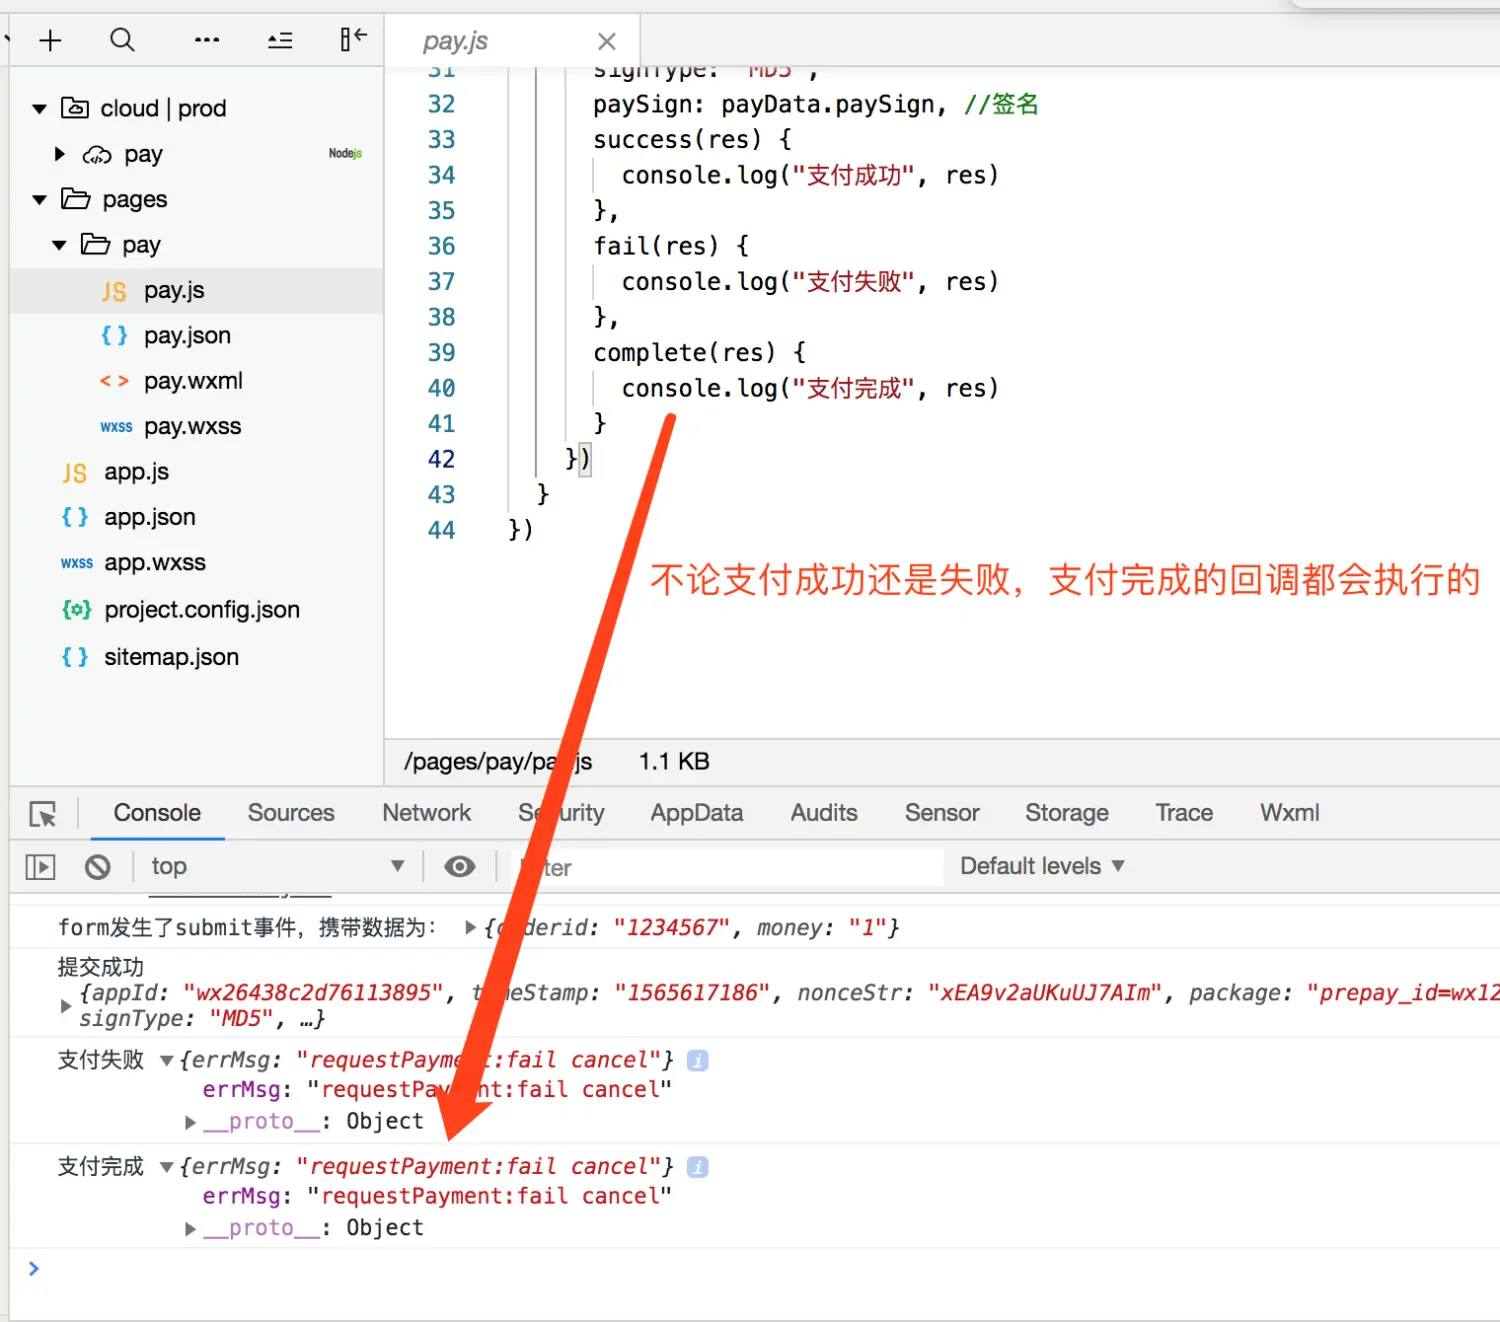Open pay.wxss file

(192, 427)
